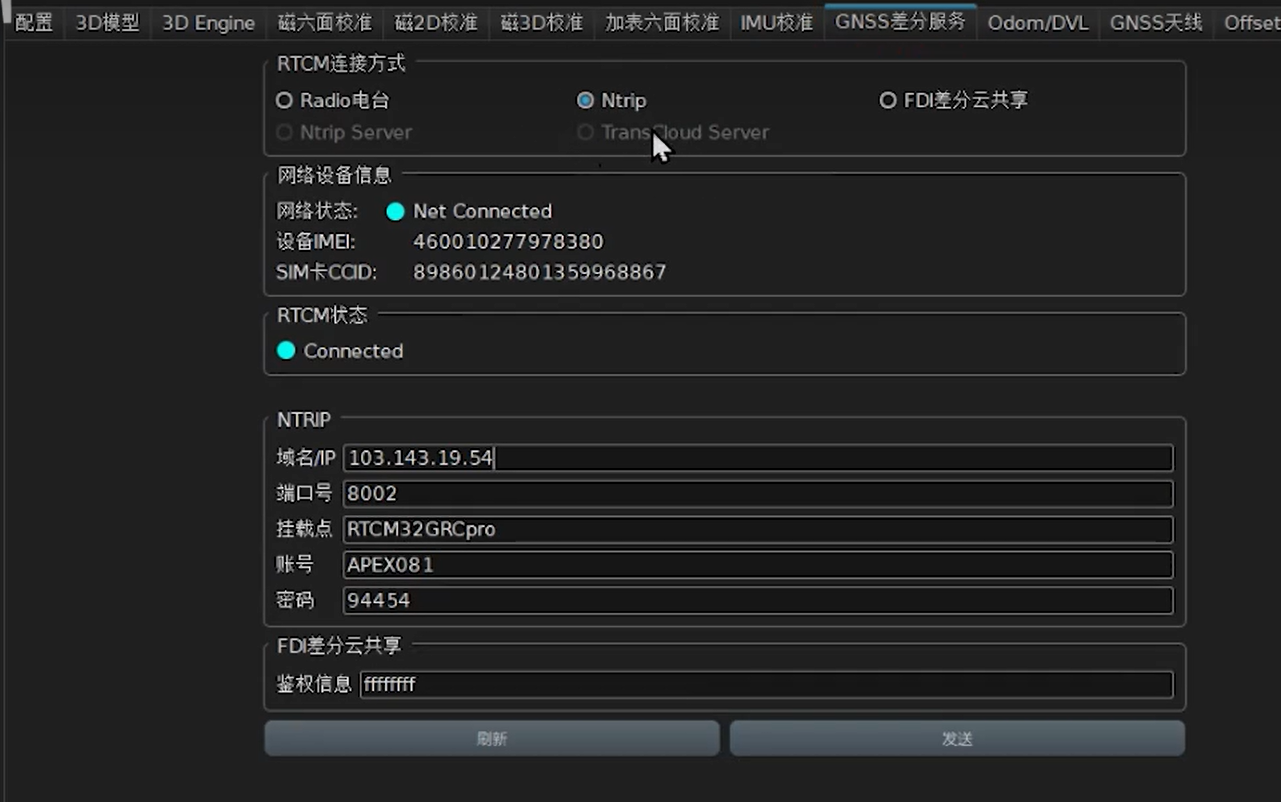Click the 发送 send button

957,739
